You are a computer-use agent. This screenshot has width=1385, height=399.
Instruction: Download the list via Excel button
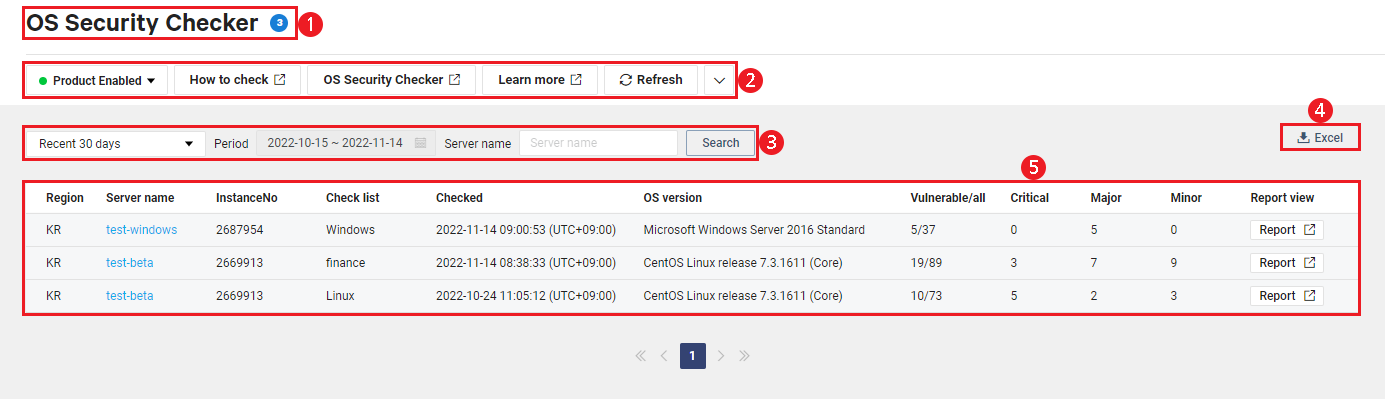[x=1320, y=138]
